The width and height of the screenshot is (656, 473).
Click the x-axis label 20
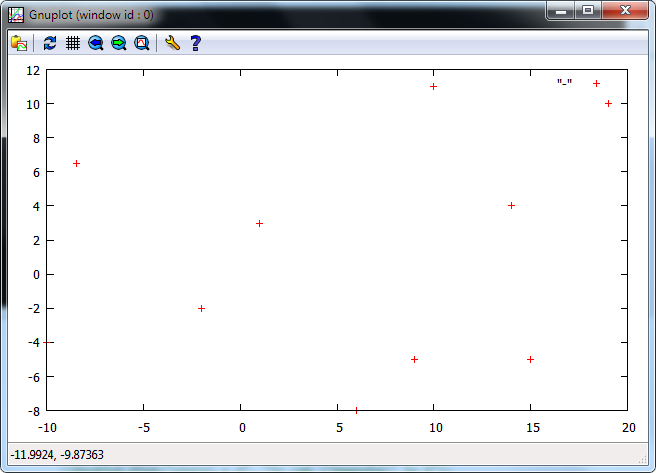[x=629, y=427]
